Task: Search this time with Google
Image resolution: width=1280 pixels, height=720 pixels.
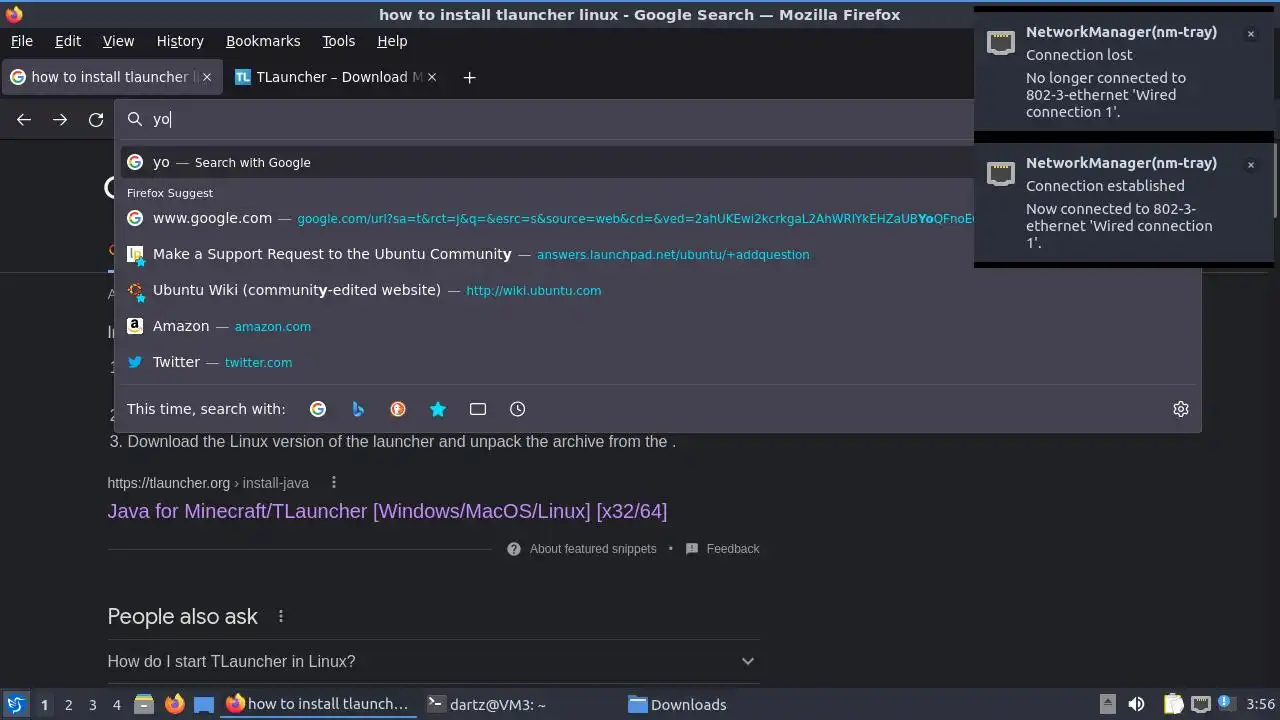Action: click(x=318, y=409)
